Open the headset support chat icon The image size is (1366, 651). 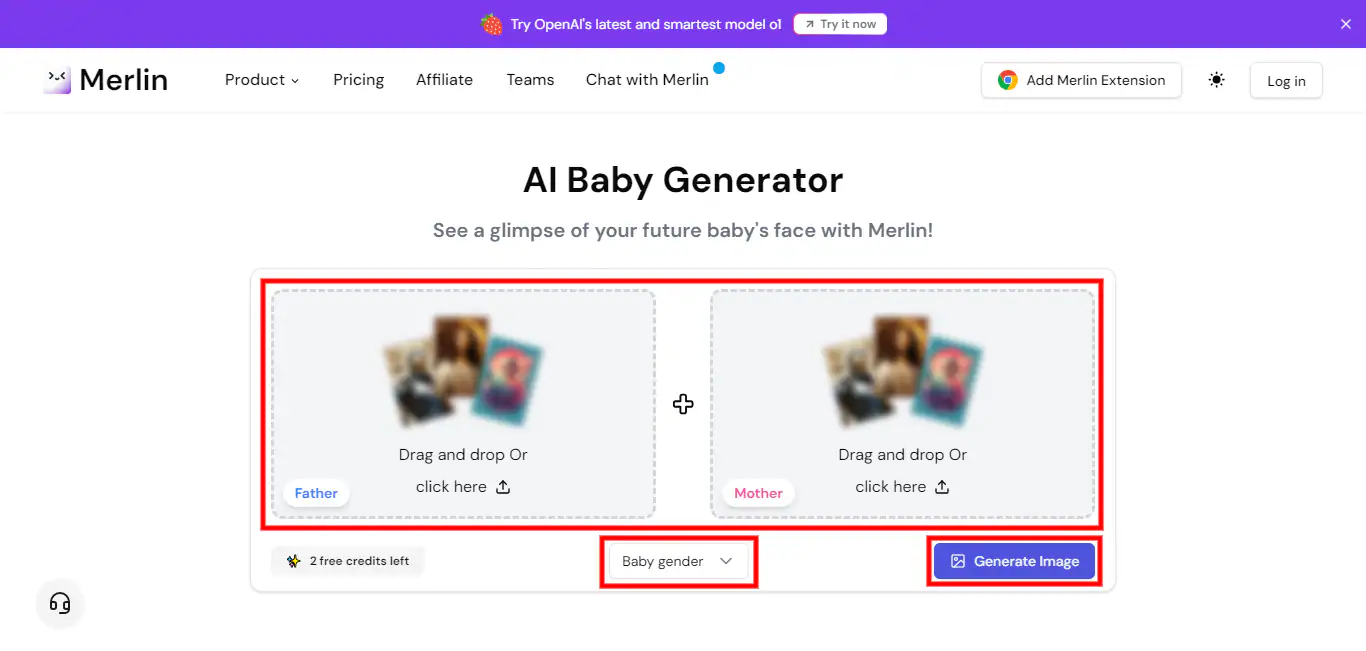pos(60,603)
